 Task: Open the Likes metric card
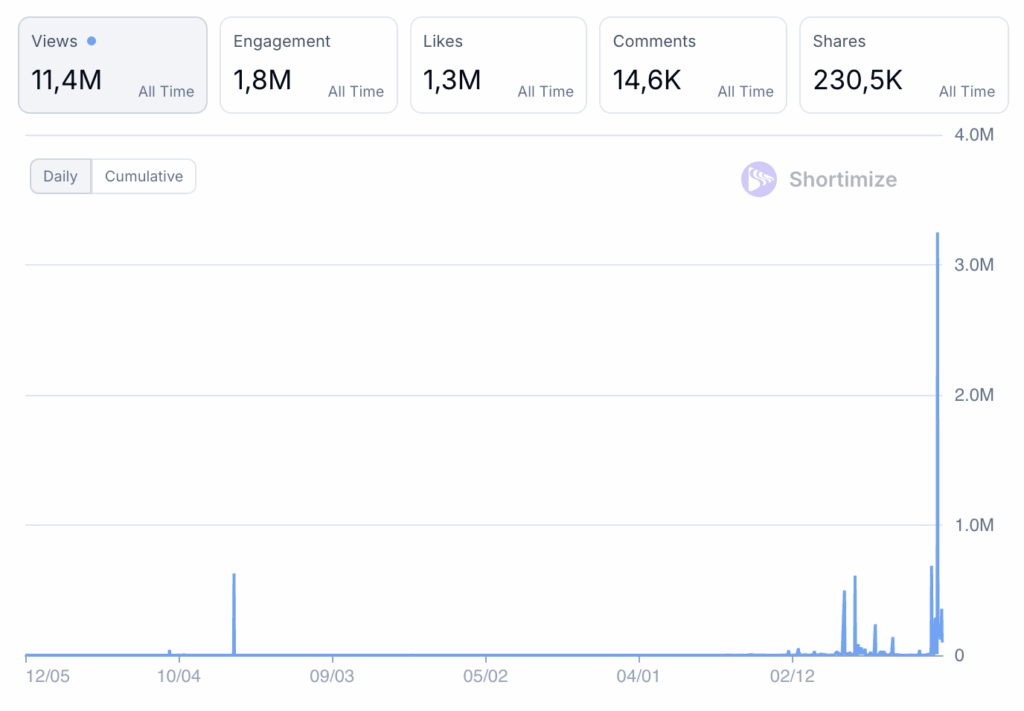pyautogui.click(x=498, y=65)
